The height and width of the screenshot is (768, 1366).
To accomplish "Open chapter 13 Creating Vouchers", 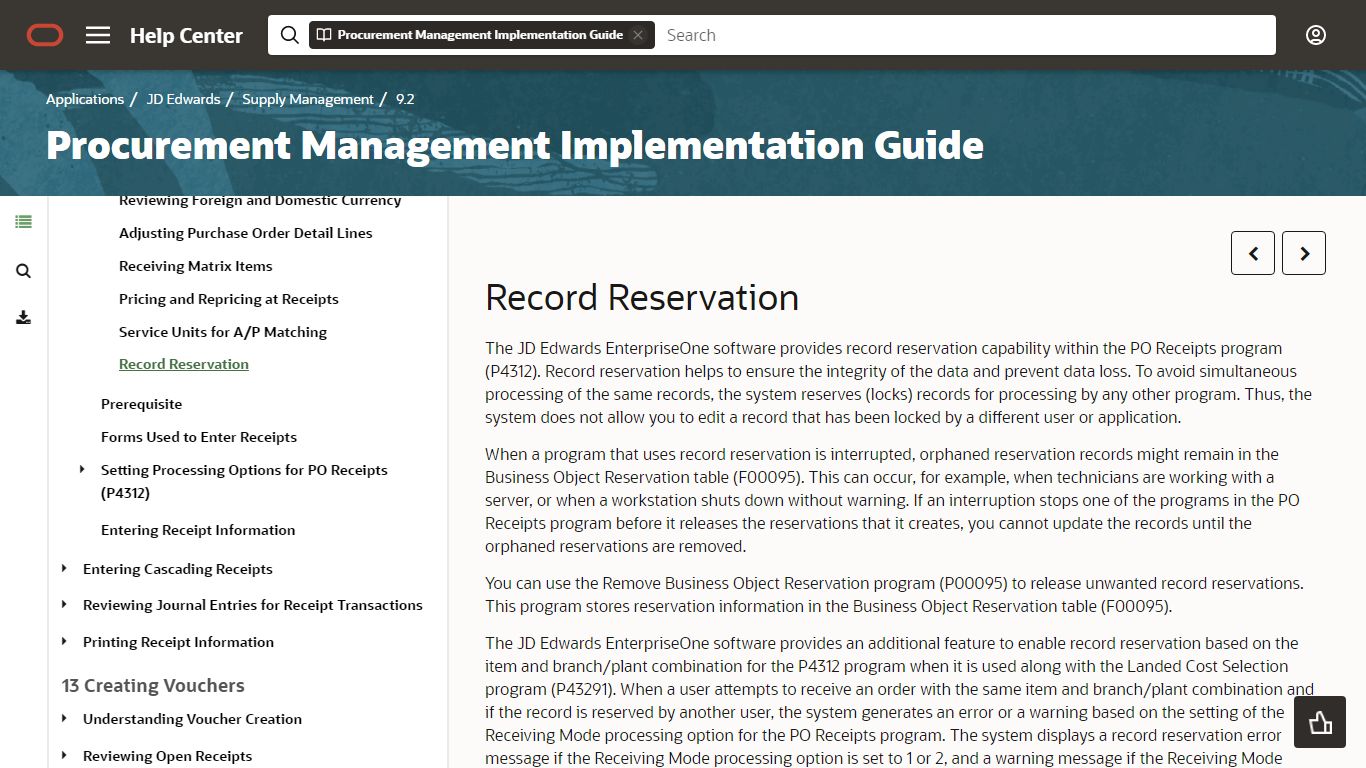I will tap(153, 685).
